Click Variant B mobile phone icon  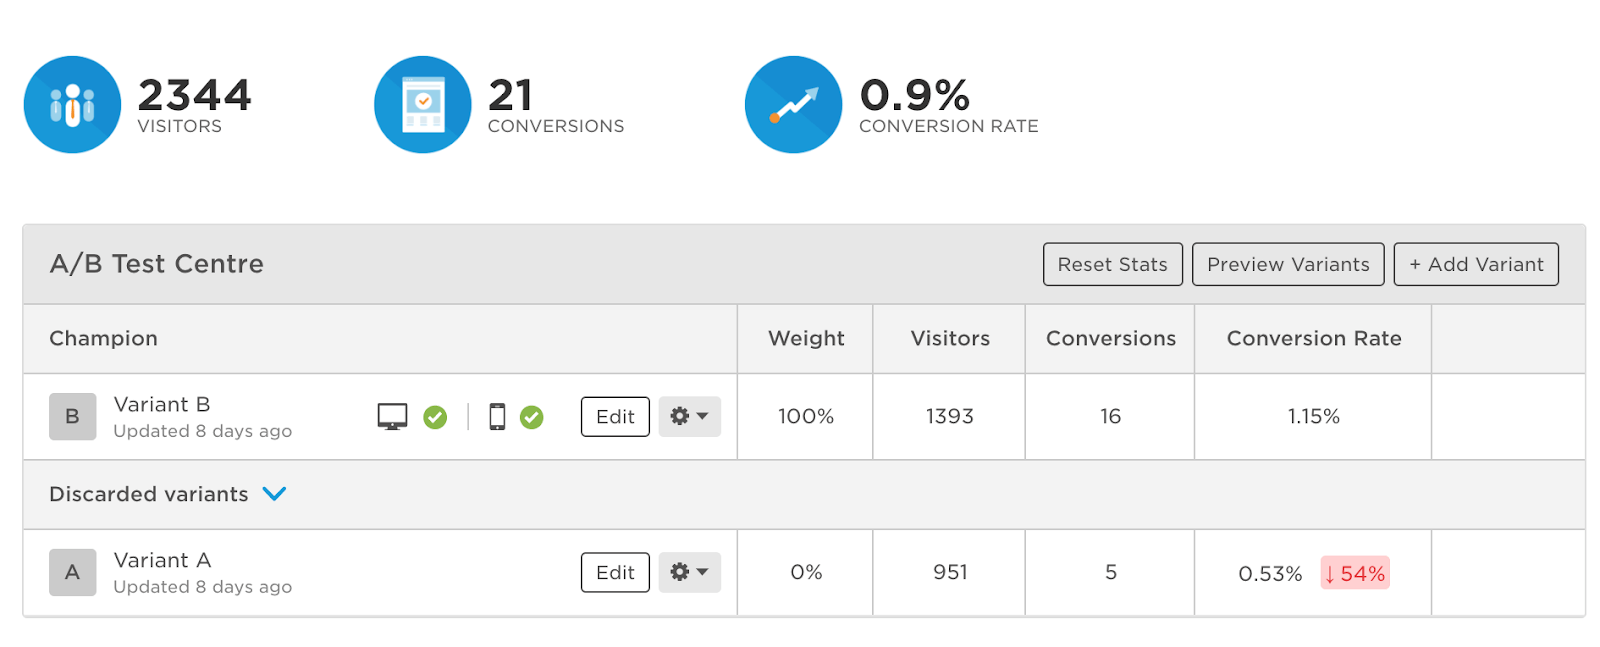497,417
